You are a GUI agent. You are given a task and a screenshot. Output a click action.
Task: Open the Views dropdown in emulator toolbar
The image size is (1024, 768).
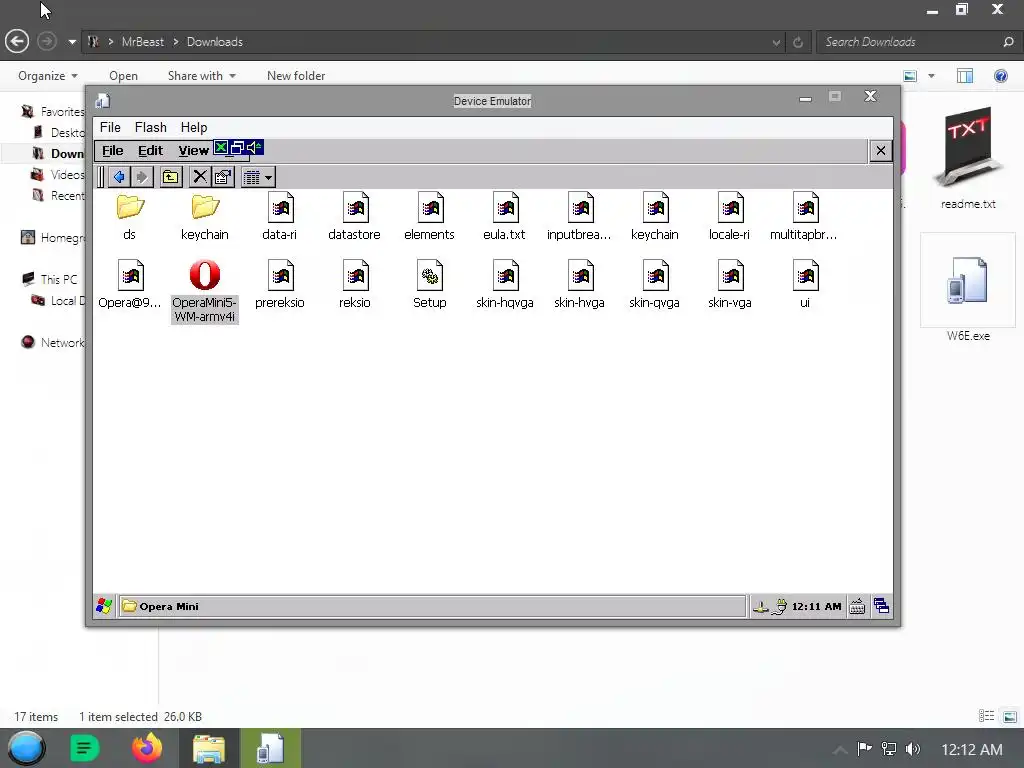click(258, 177)
